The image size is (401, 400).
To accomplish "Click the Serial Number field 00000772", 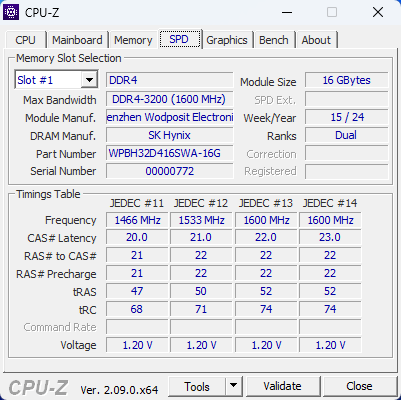I will point(170,171).
